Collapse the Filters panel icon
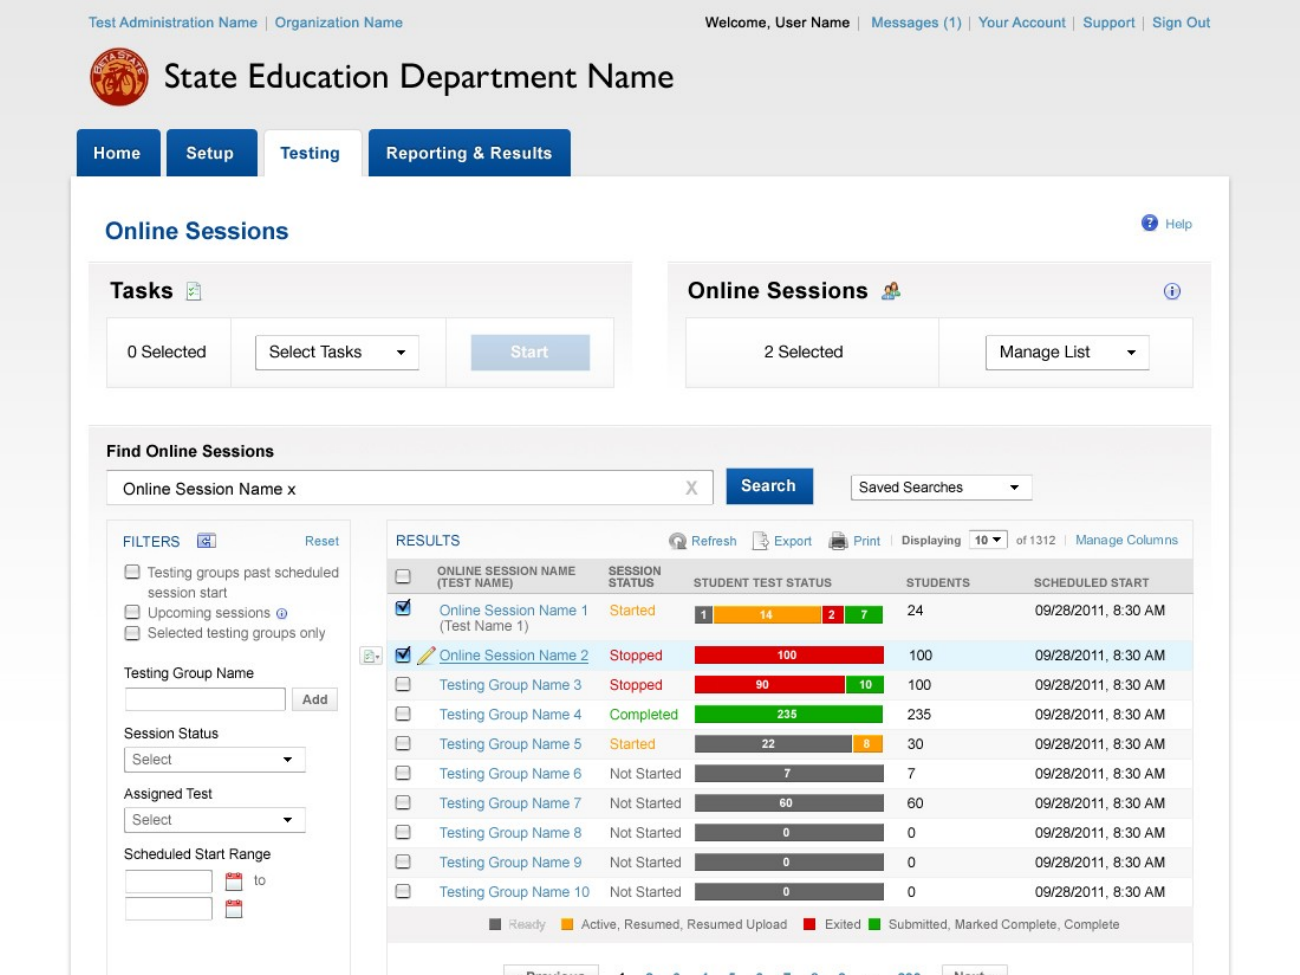1300x975 pixels. 206,541
